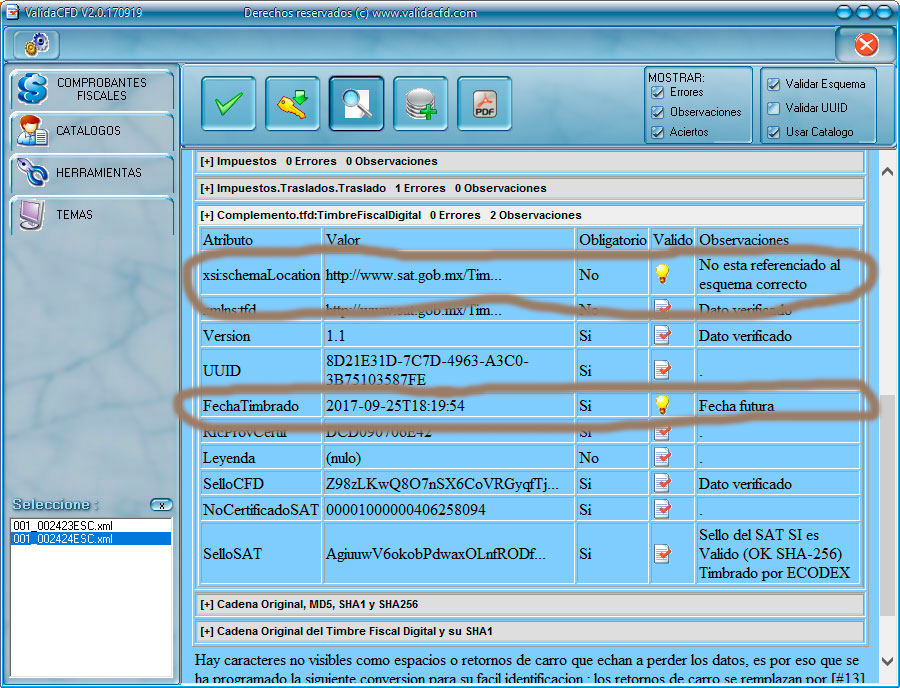Select file 001_002424ESC.xml
The image size is (900, 688).
(91, 539)
